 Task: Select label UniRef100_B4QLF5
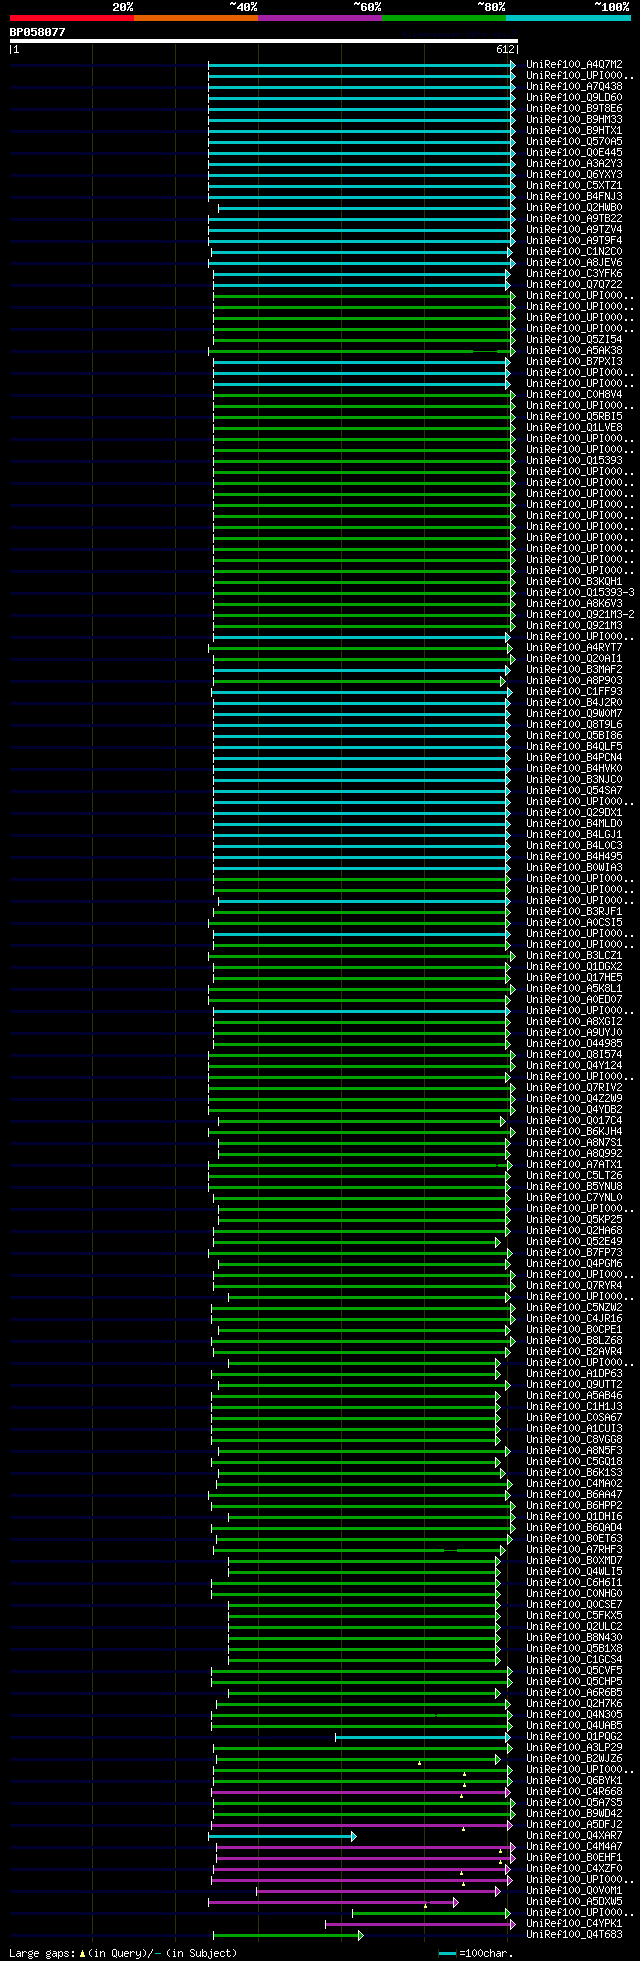(x=574, y=747)
